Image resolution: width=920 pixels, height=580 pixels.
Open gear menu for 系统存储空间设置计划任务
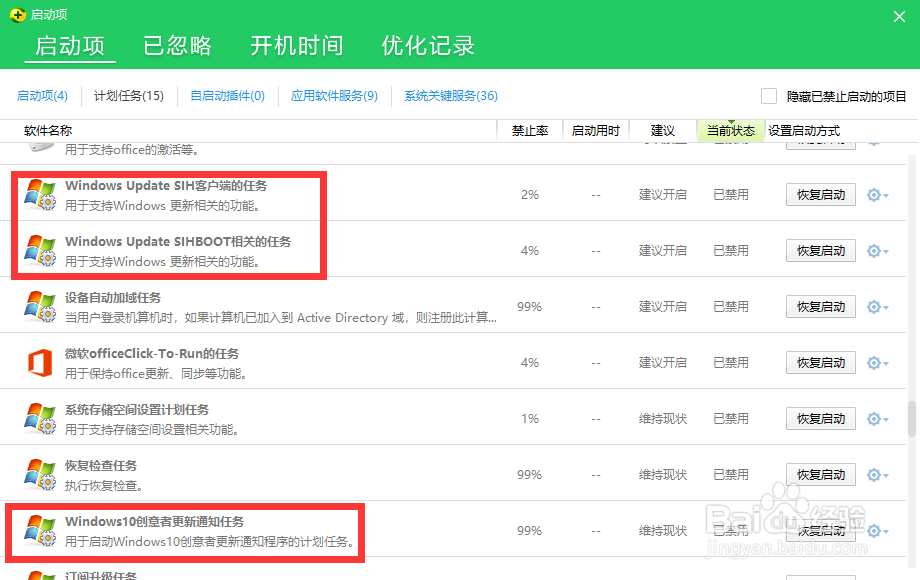[877, 419]
